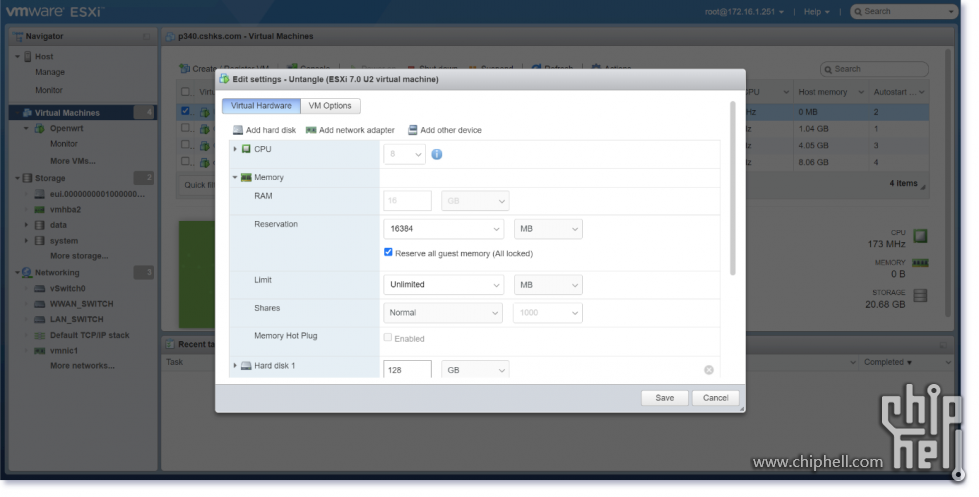Click the Hard disk 1 drive icon
The height and width of the screenshot is (497, 979).
point(246,365)
